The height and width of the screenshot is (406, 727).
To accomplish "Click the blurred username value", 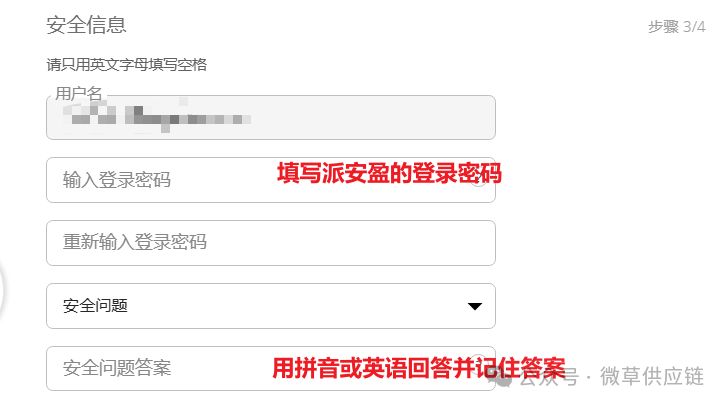I will tap(157, 116).
